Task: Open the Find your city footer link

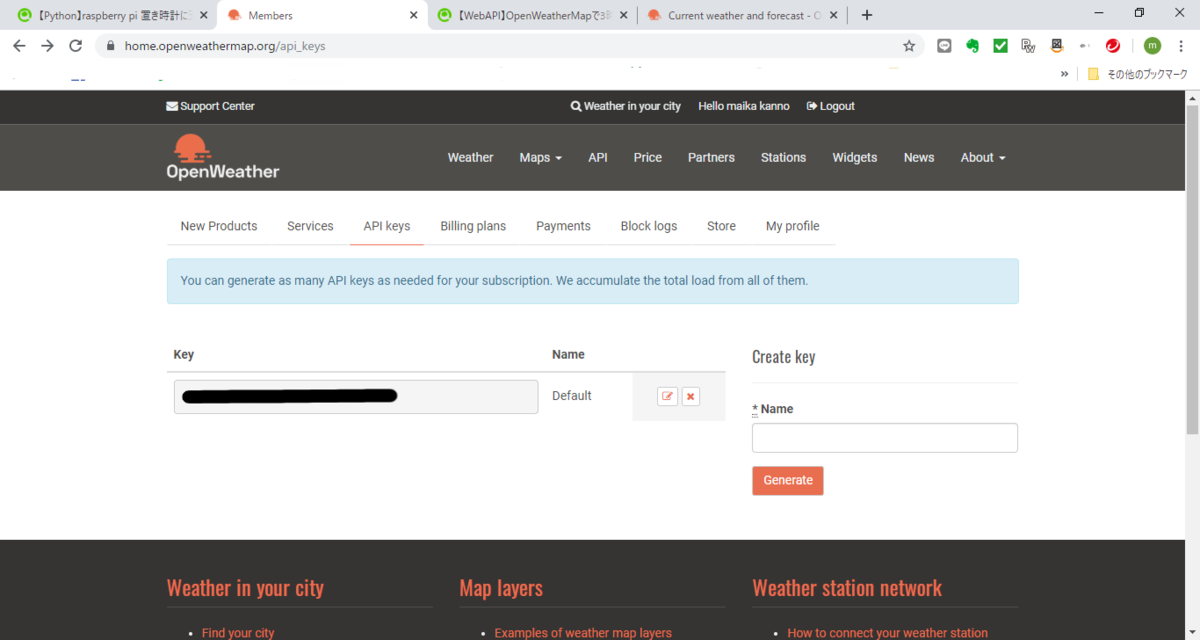Action: click(x=238, y=633)
